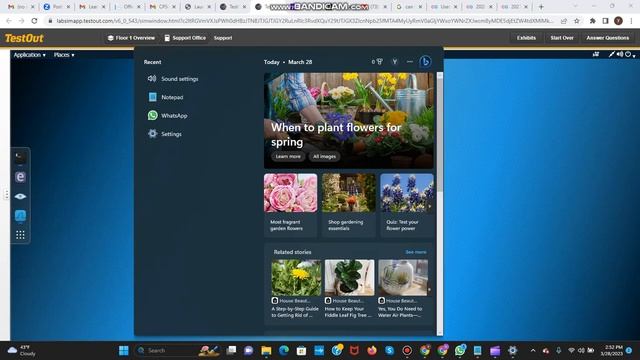The width and height of the screenshot is (640, 360).
Task: Click the Y profile icon in search panel
Action: coord(395,62)
